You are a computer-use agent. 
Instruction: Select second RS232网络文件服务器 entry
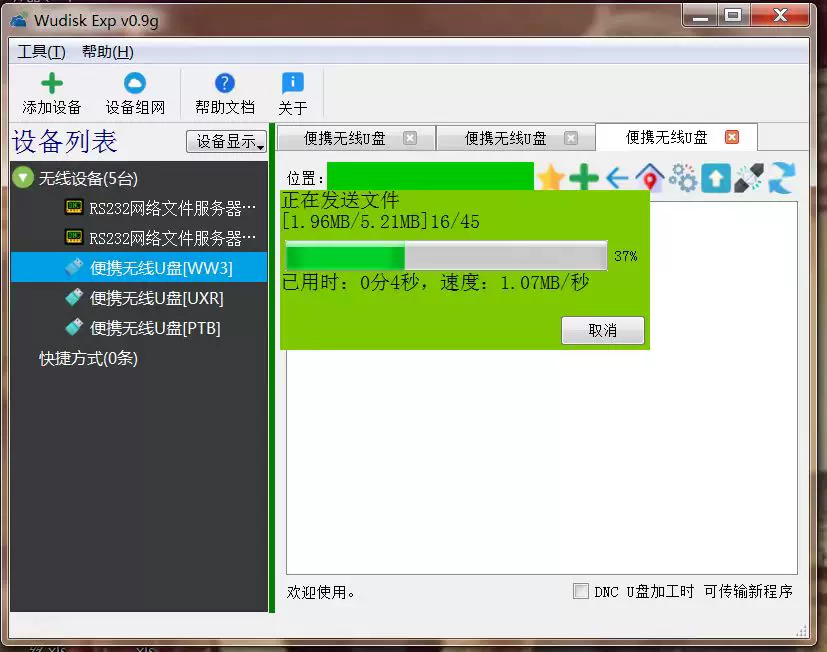pos(139,237)
